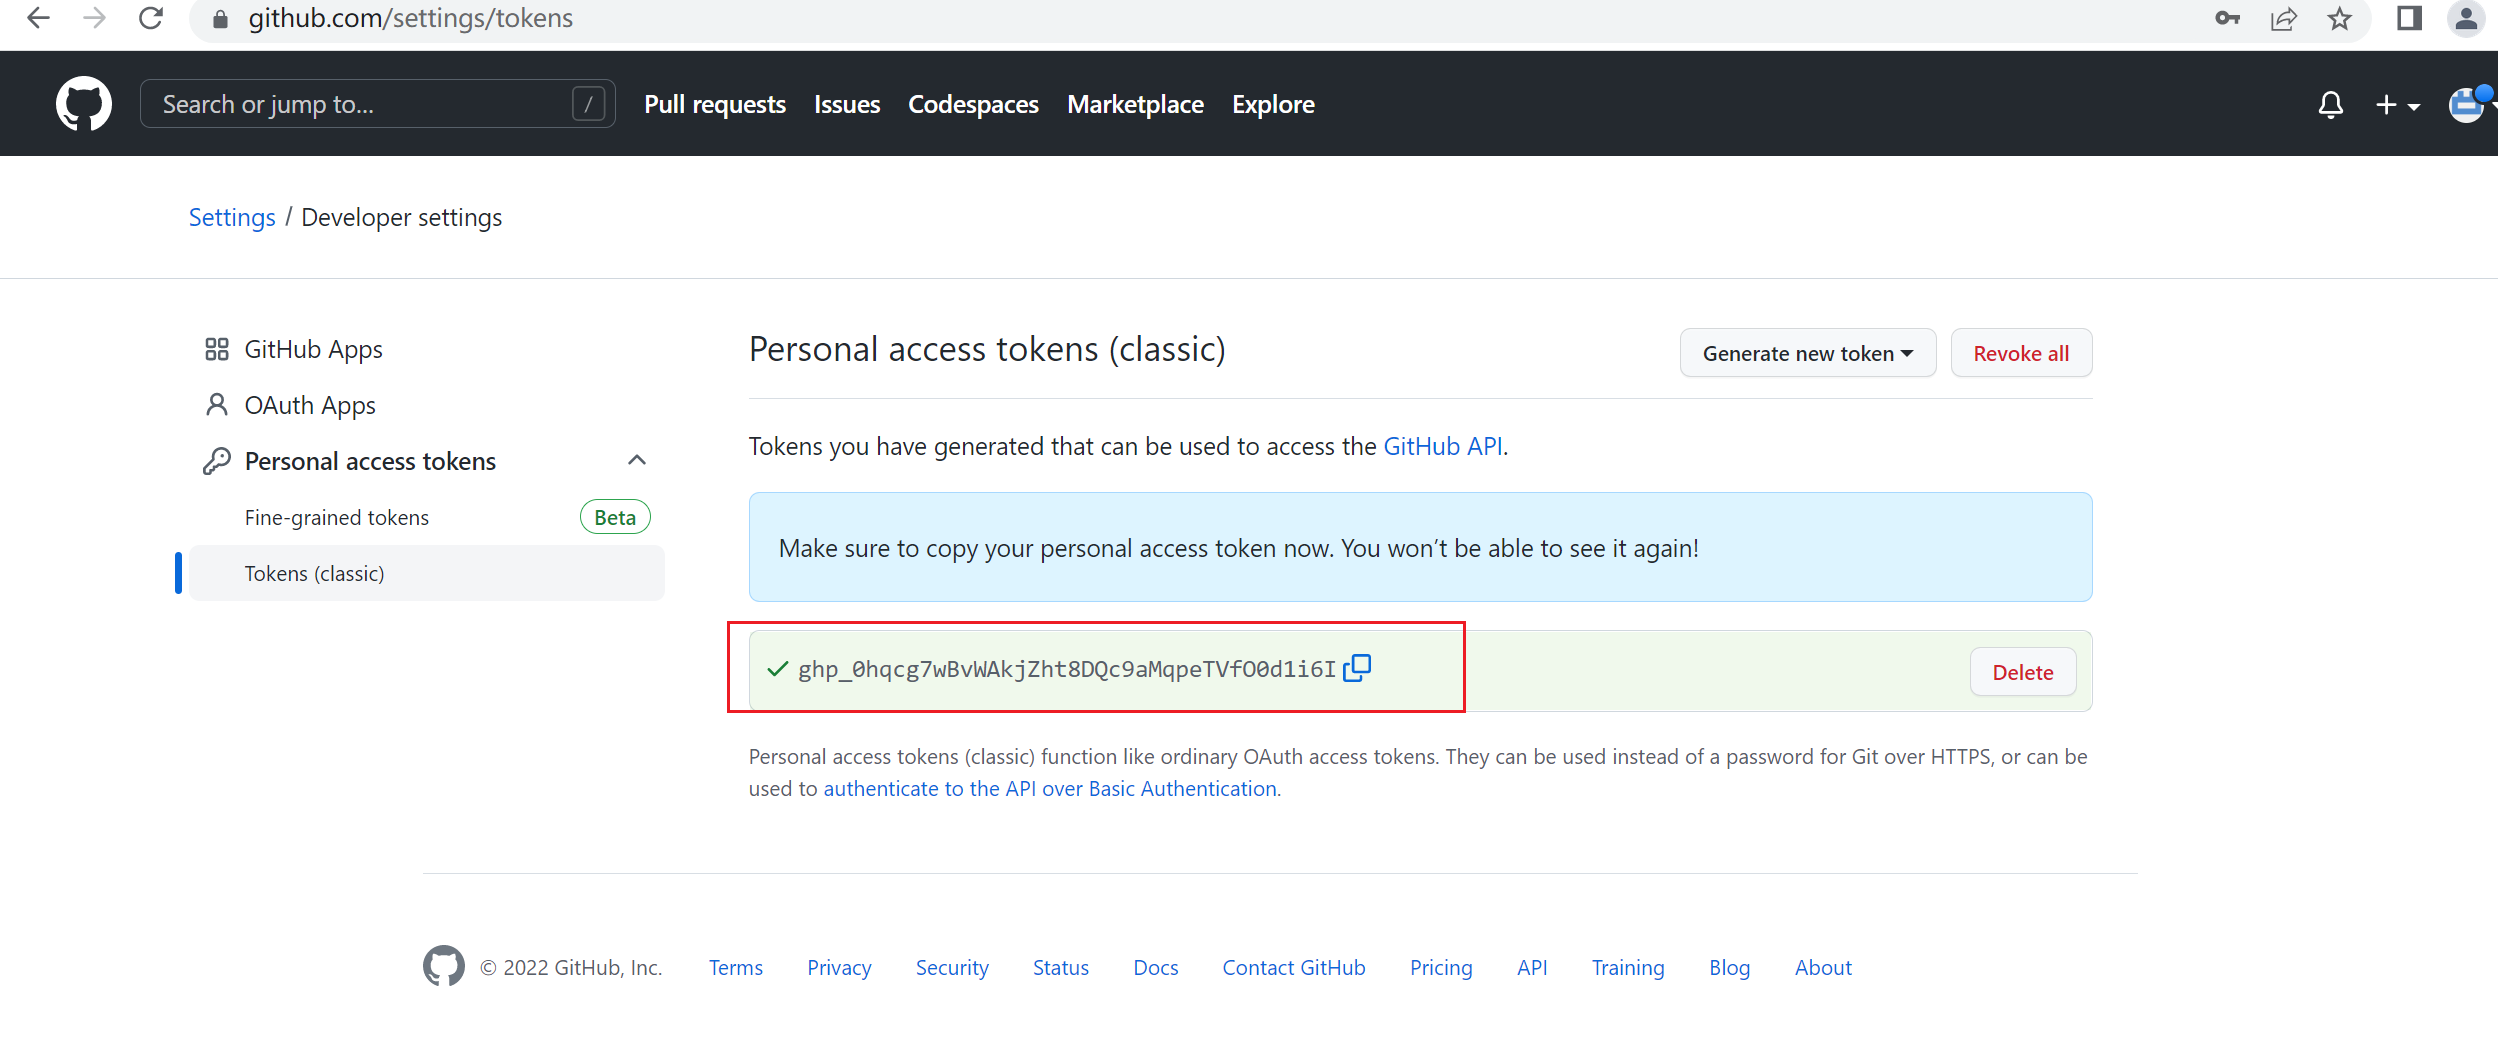Click the browser forward arrow
Screen dimensions: 2498x1041
click(94, 18)
